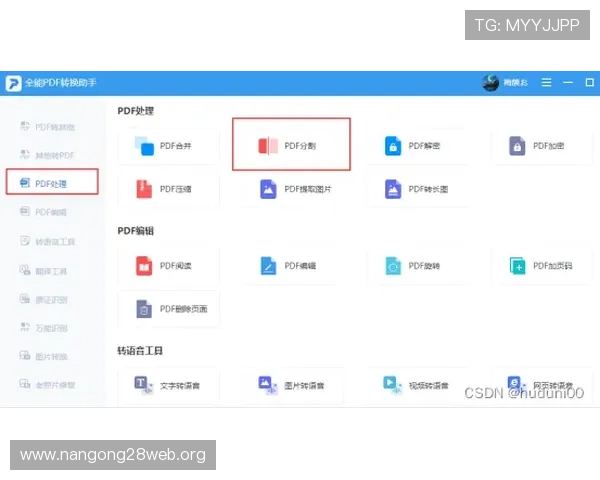Image resolution: width=600 pixels, height=480 pixels.
Task: Open the PDF压缩 (compress) tool
Action: [x=169, y=189]
